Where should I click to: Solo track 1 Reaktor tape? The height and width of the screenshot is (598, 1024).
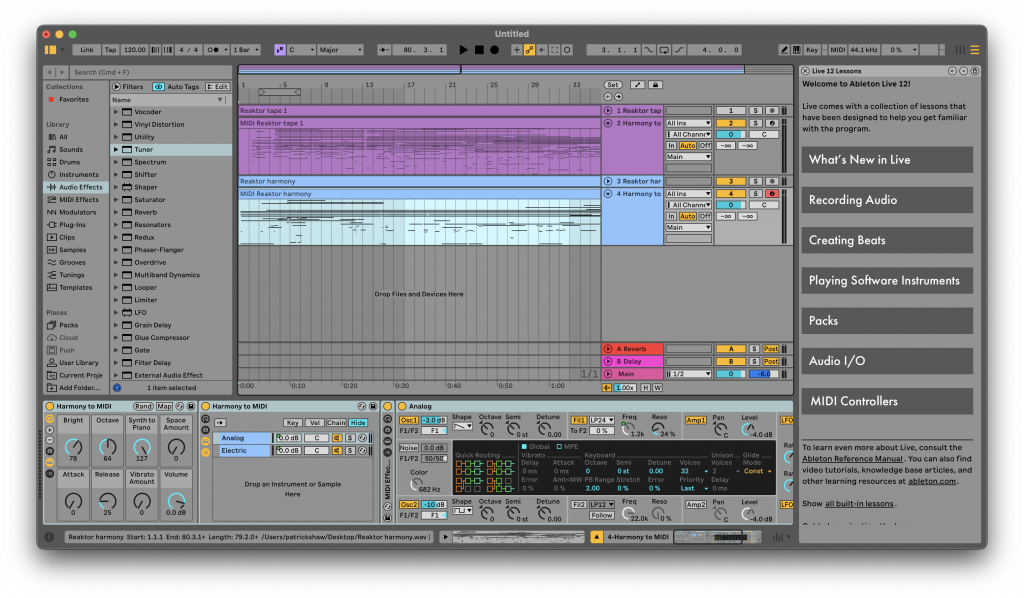pyautogui.click(x=755, y=111)
